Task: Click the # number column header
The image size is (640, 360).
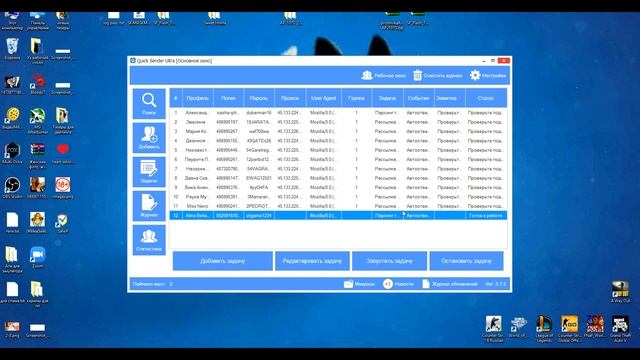Action: 176,98
